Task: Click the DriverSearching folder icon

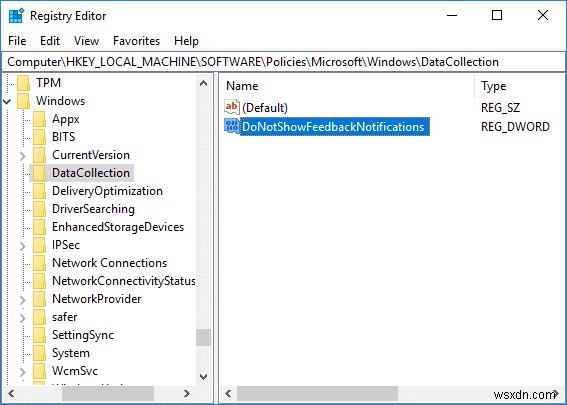Action: coord(39,209)
